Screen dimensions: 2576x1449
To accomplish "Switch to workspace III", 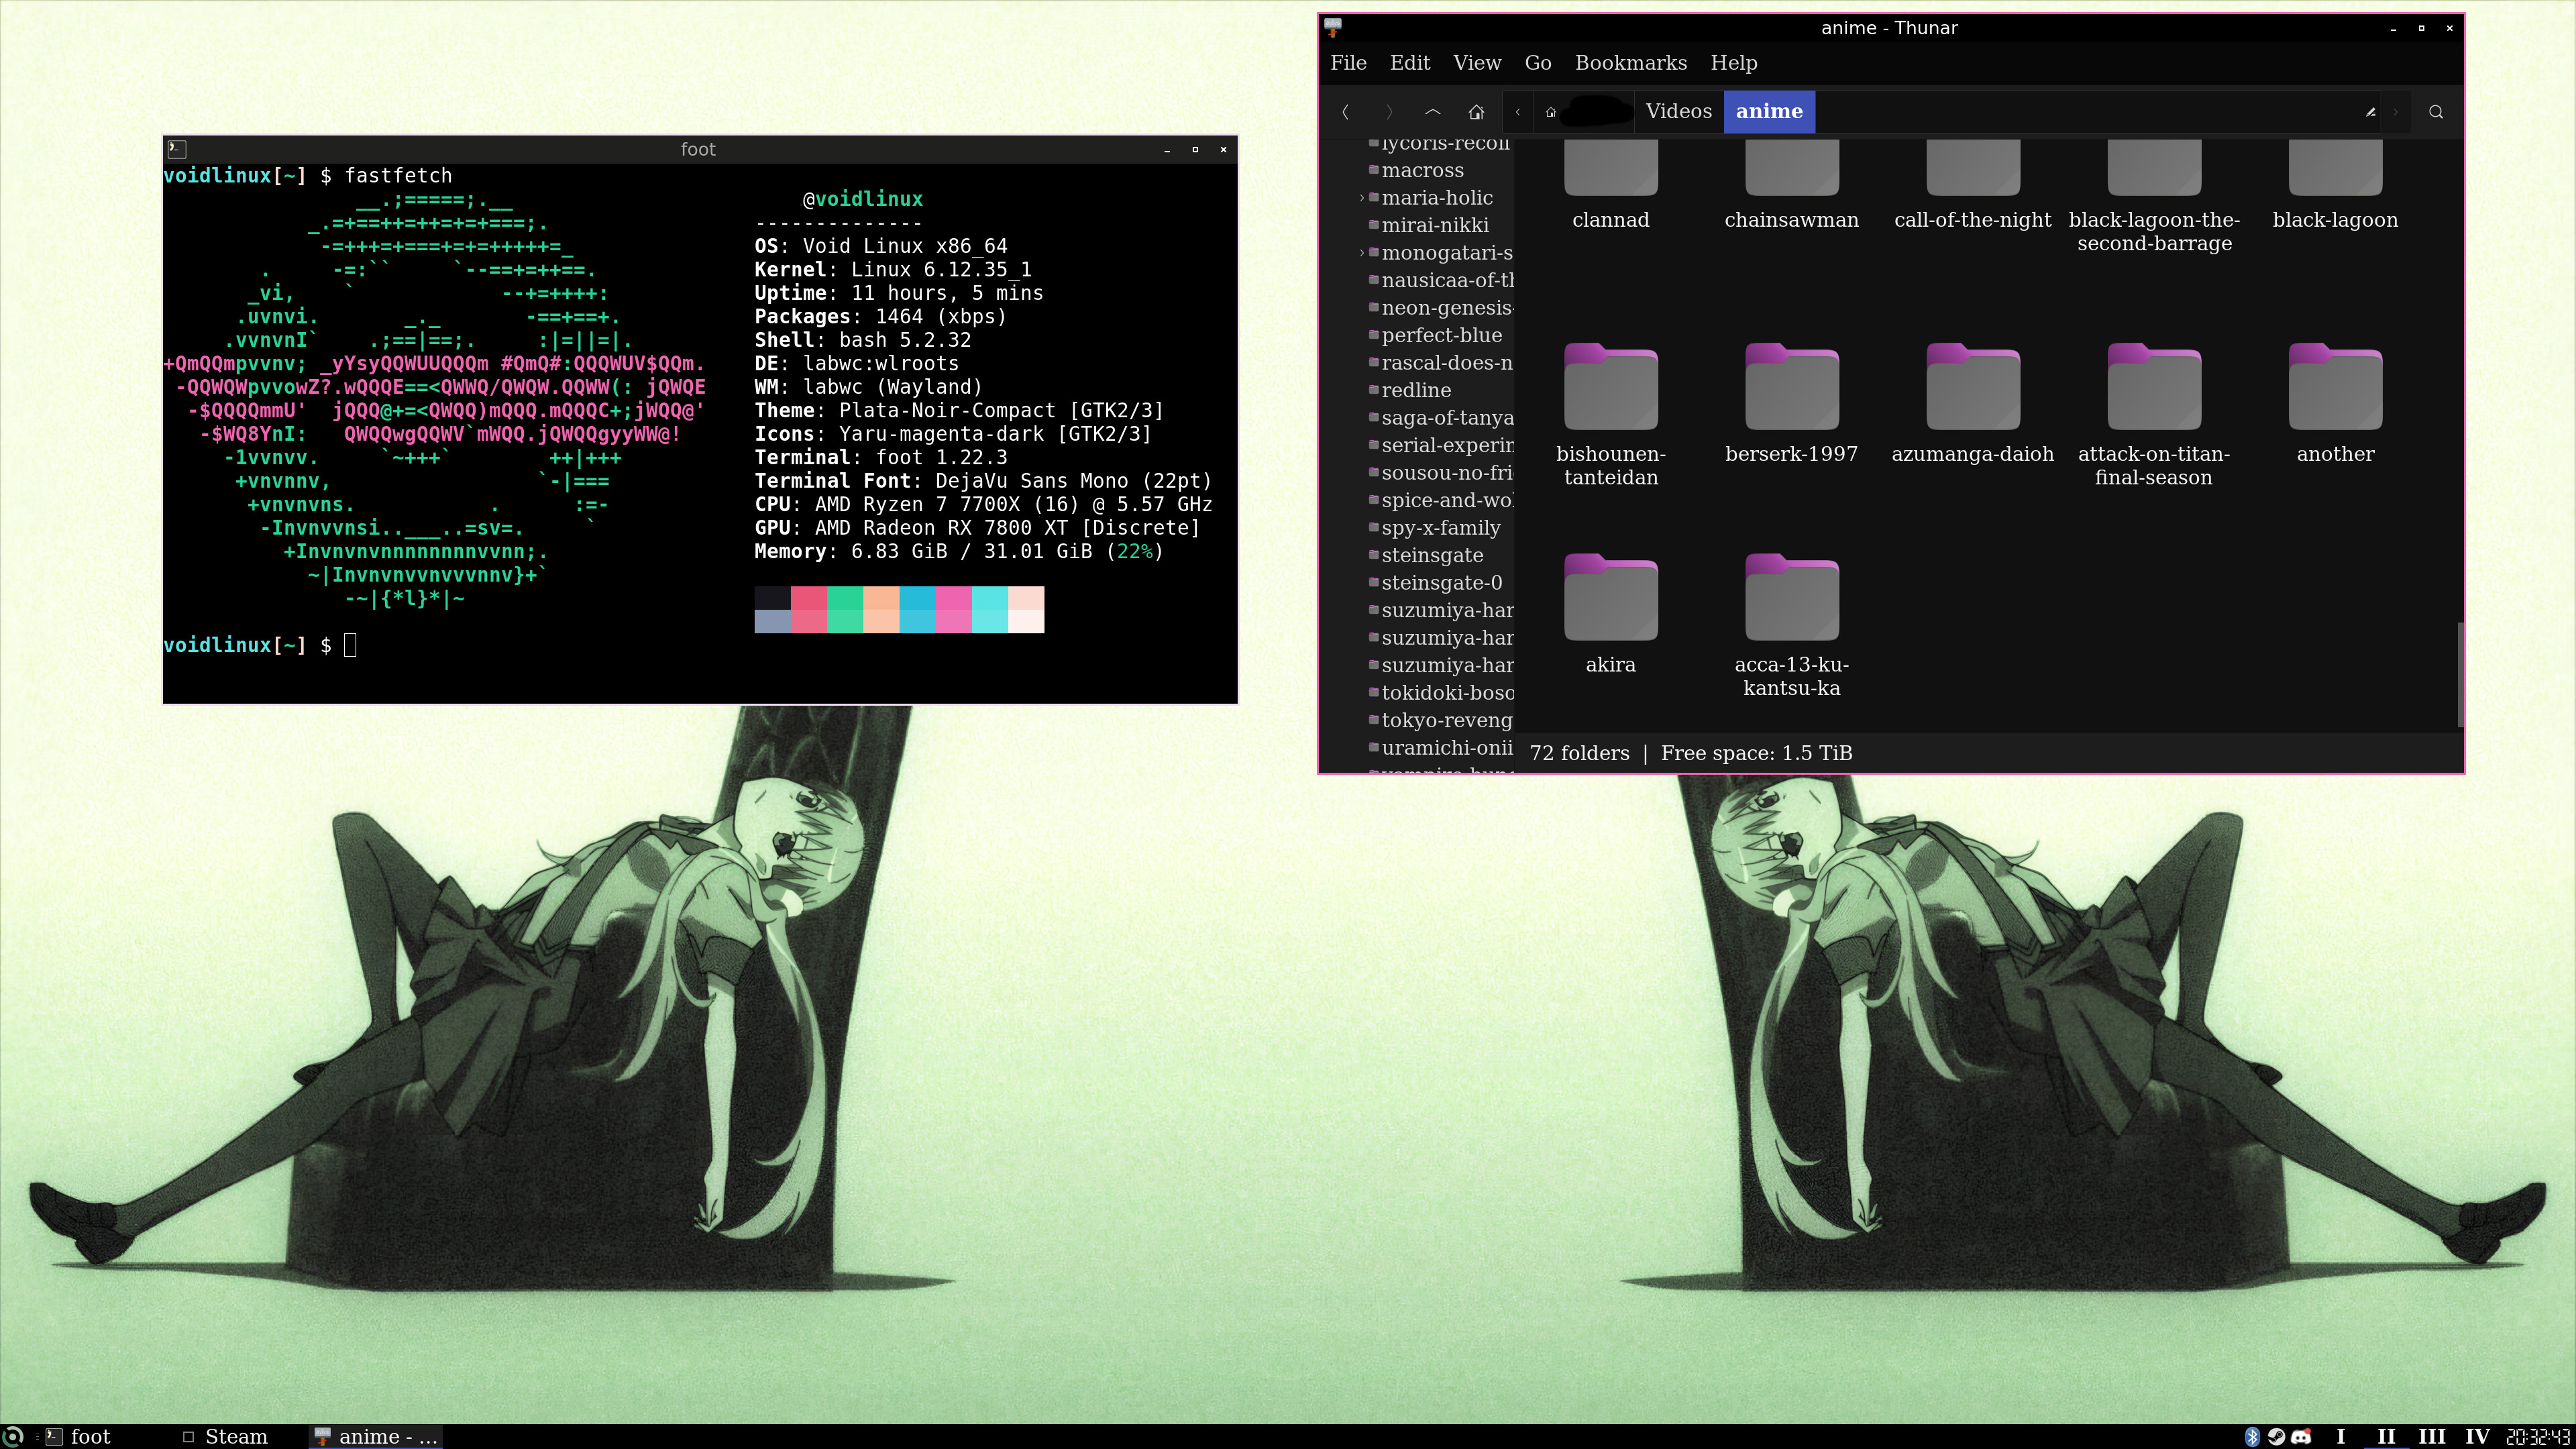I will [x=2432, y=1437].
